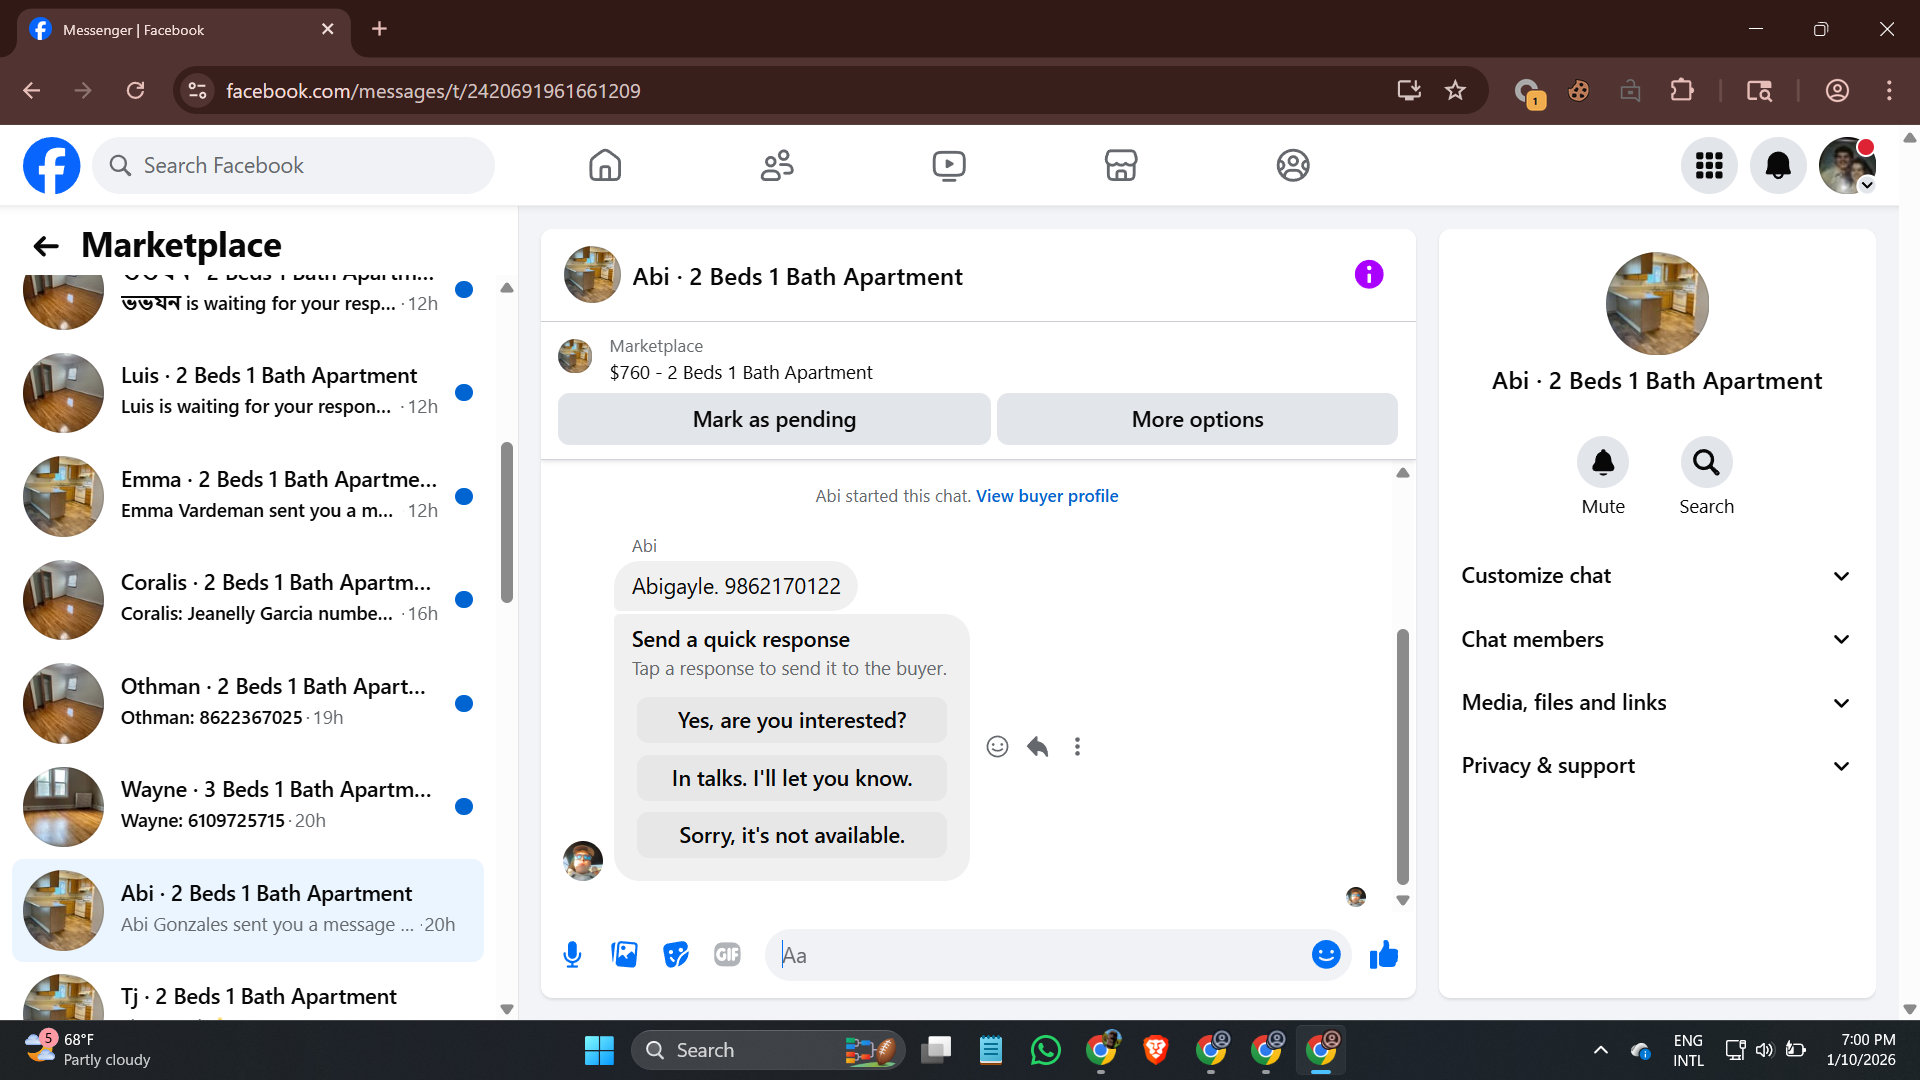Click Mark as pending button

774,419
